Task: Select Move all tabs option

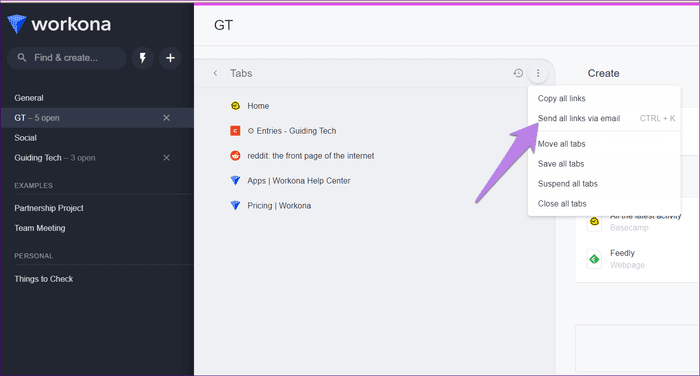Action: pos(561,144)
